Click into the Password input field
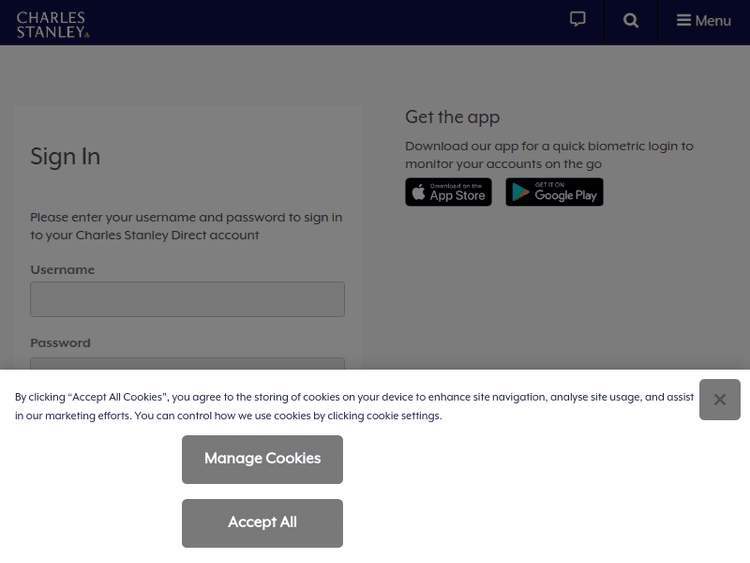The image size is (750, 563). pos(187,363)
